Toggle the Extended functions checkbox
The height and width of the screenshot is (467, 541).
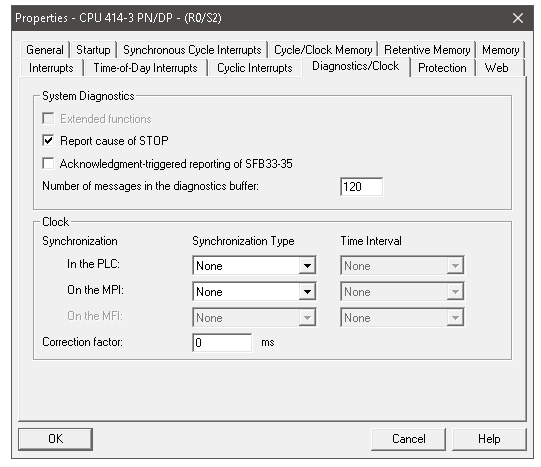tap(48, 119)
